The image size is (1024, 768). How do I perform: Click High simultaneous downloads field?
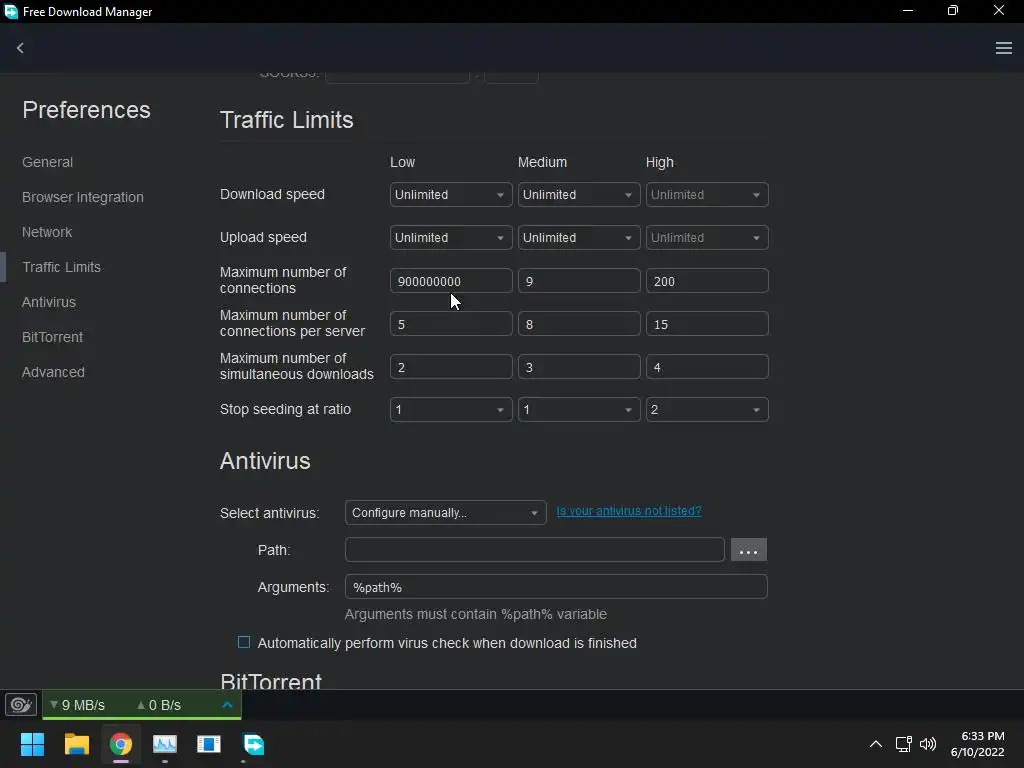707,367
